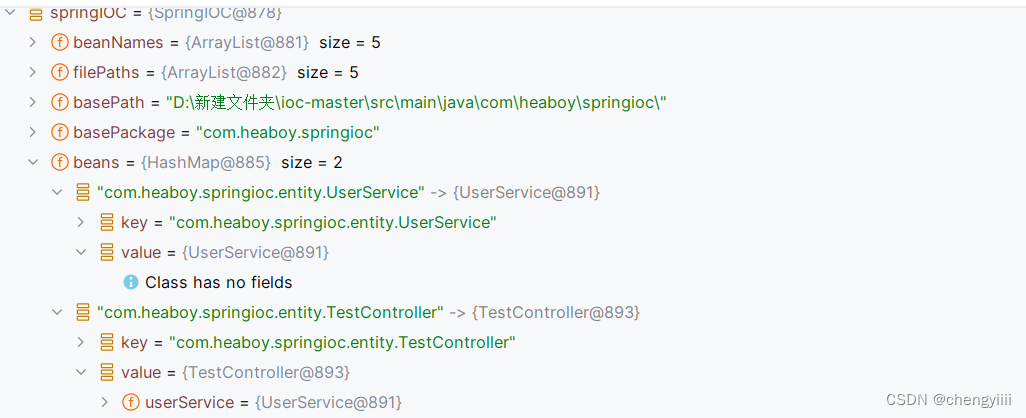
Task: Collapse the beans HashMap node
Action: point(33,162)
